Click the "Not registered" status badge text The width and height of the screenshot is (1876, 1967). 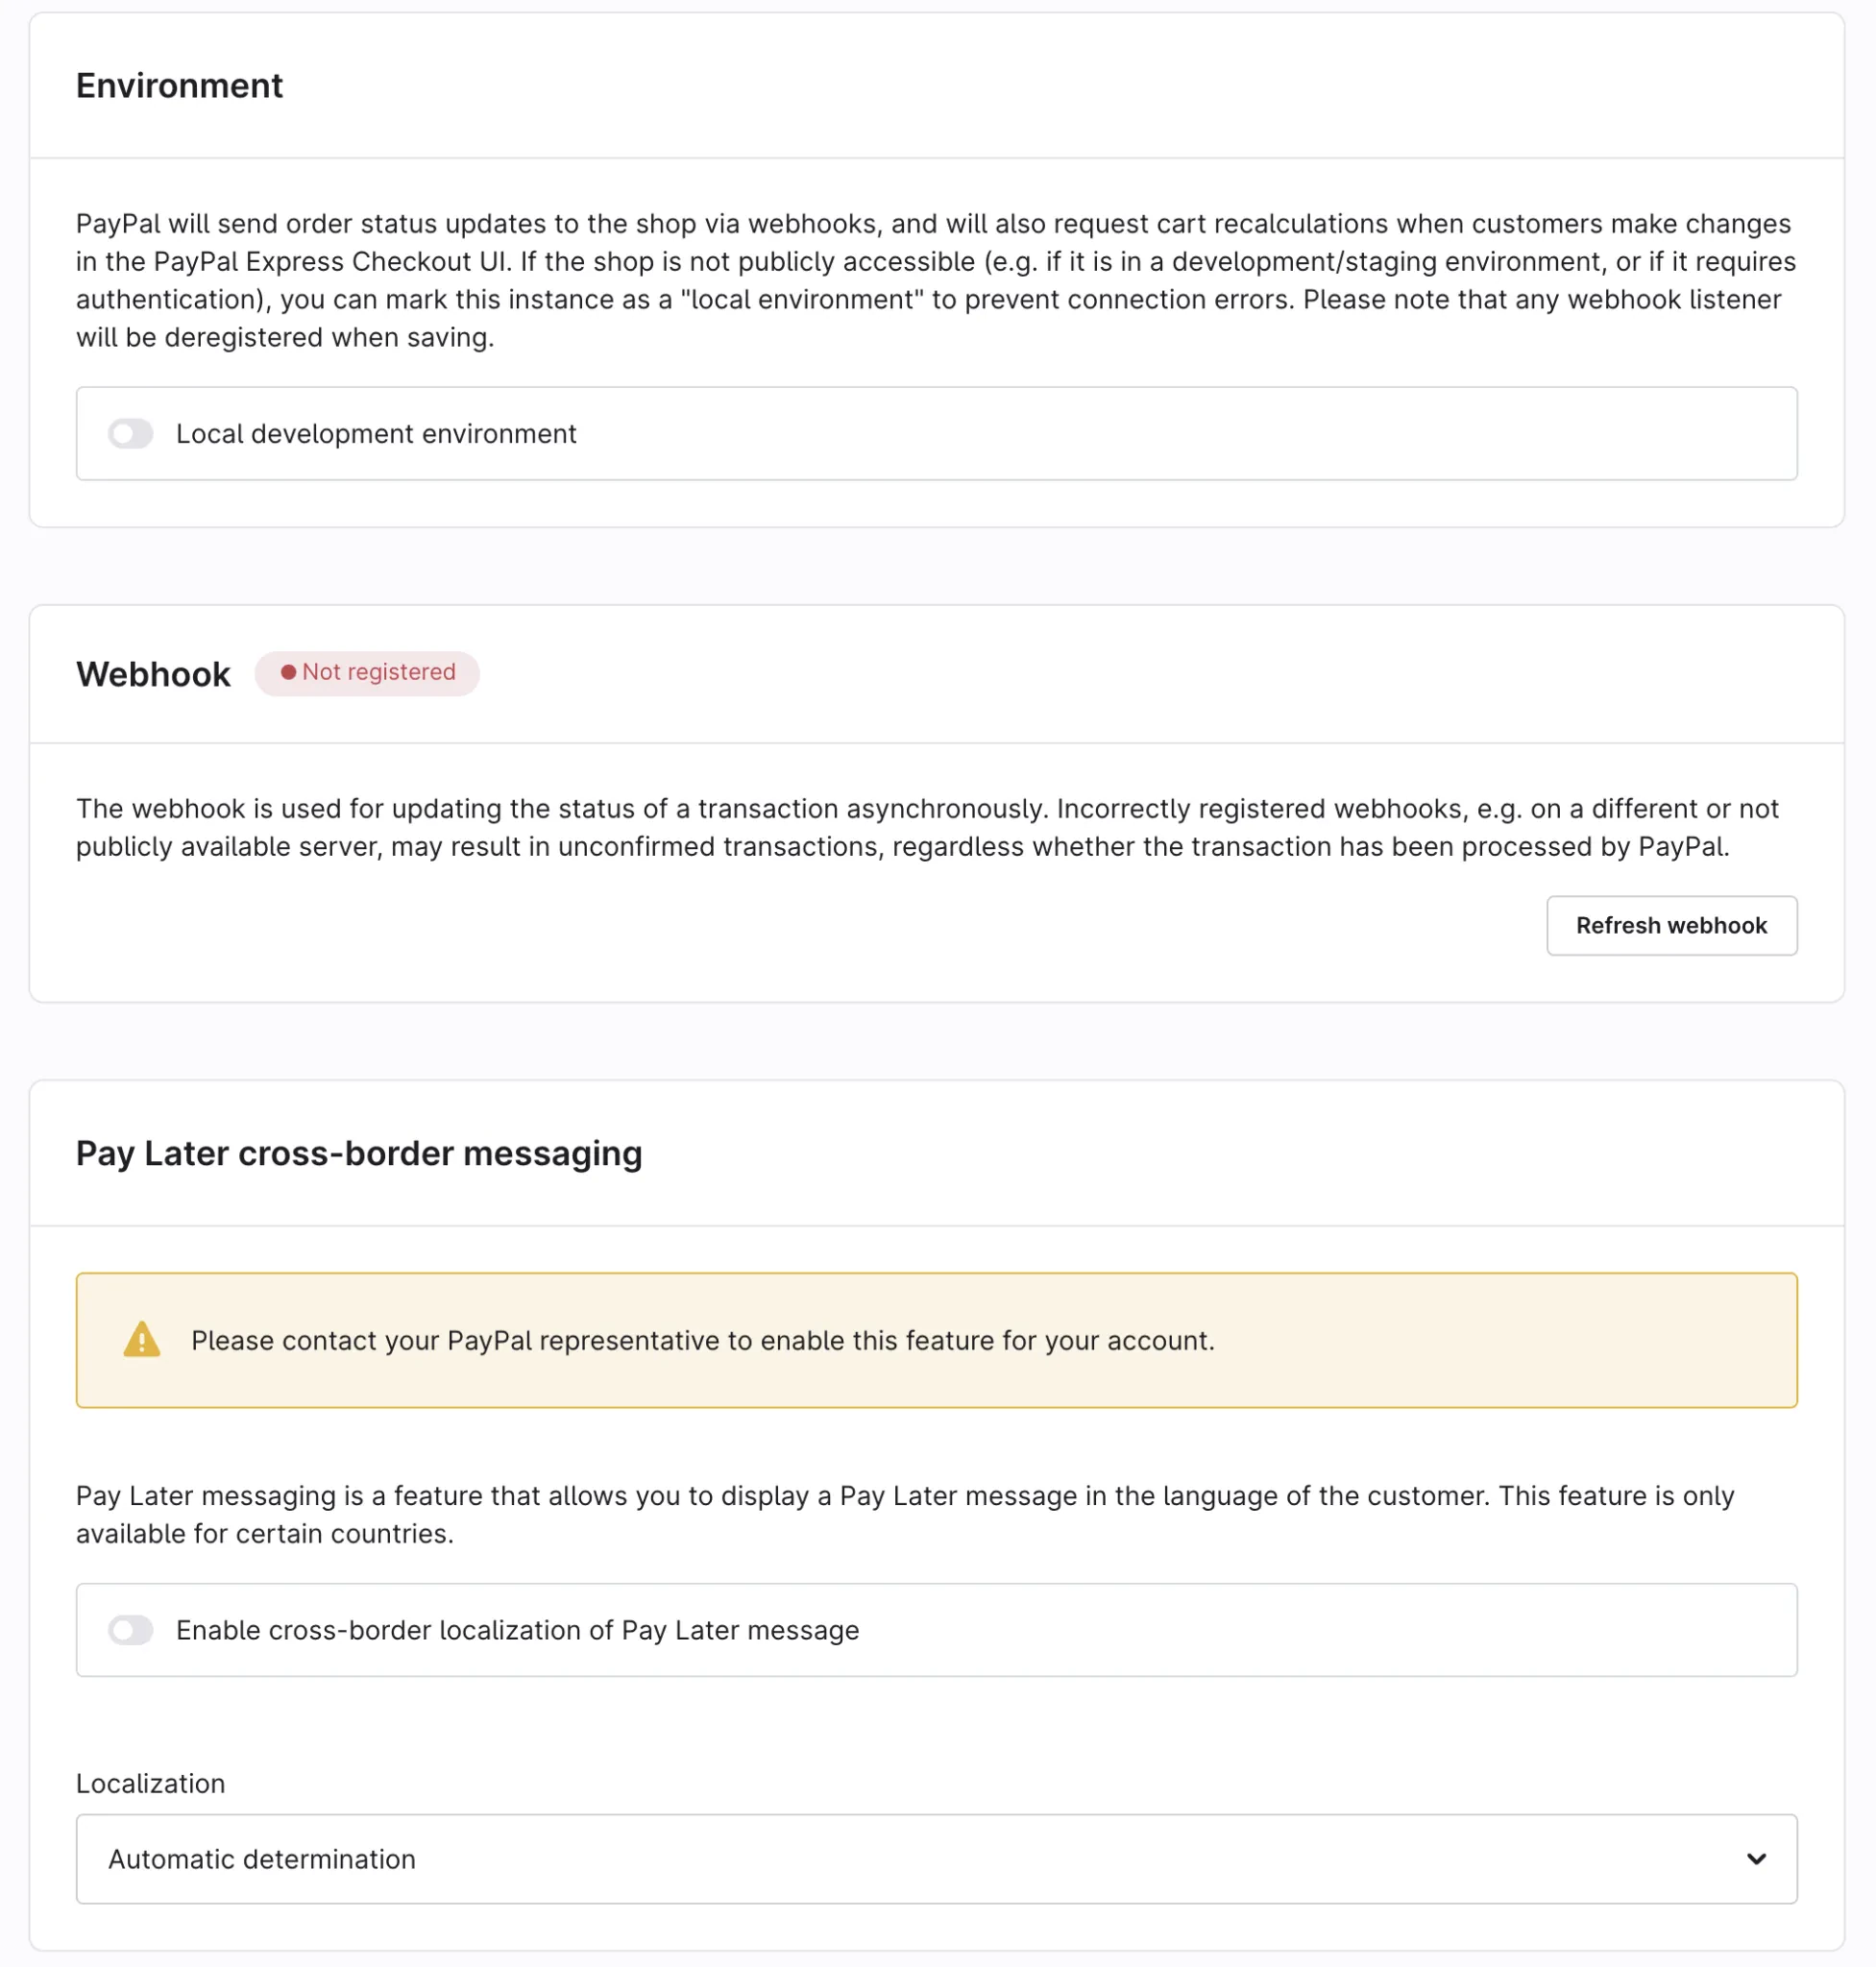tap(379, 672)
